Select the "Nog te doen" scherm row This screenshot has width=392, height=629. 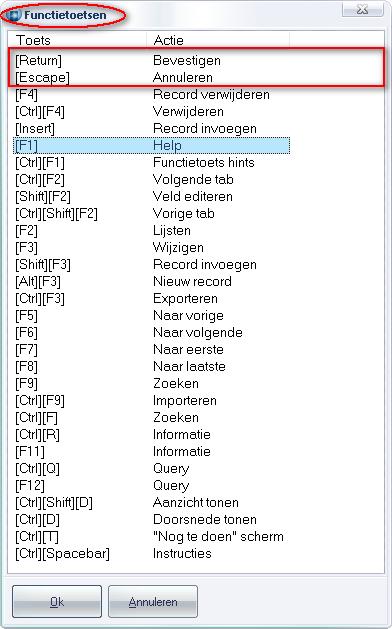coord(152,537)
